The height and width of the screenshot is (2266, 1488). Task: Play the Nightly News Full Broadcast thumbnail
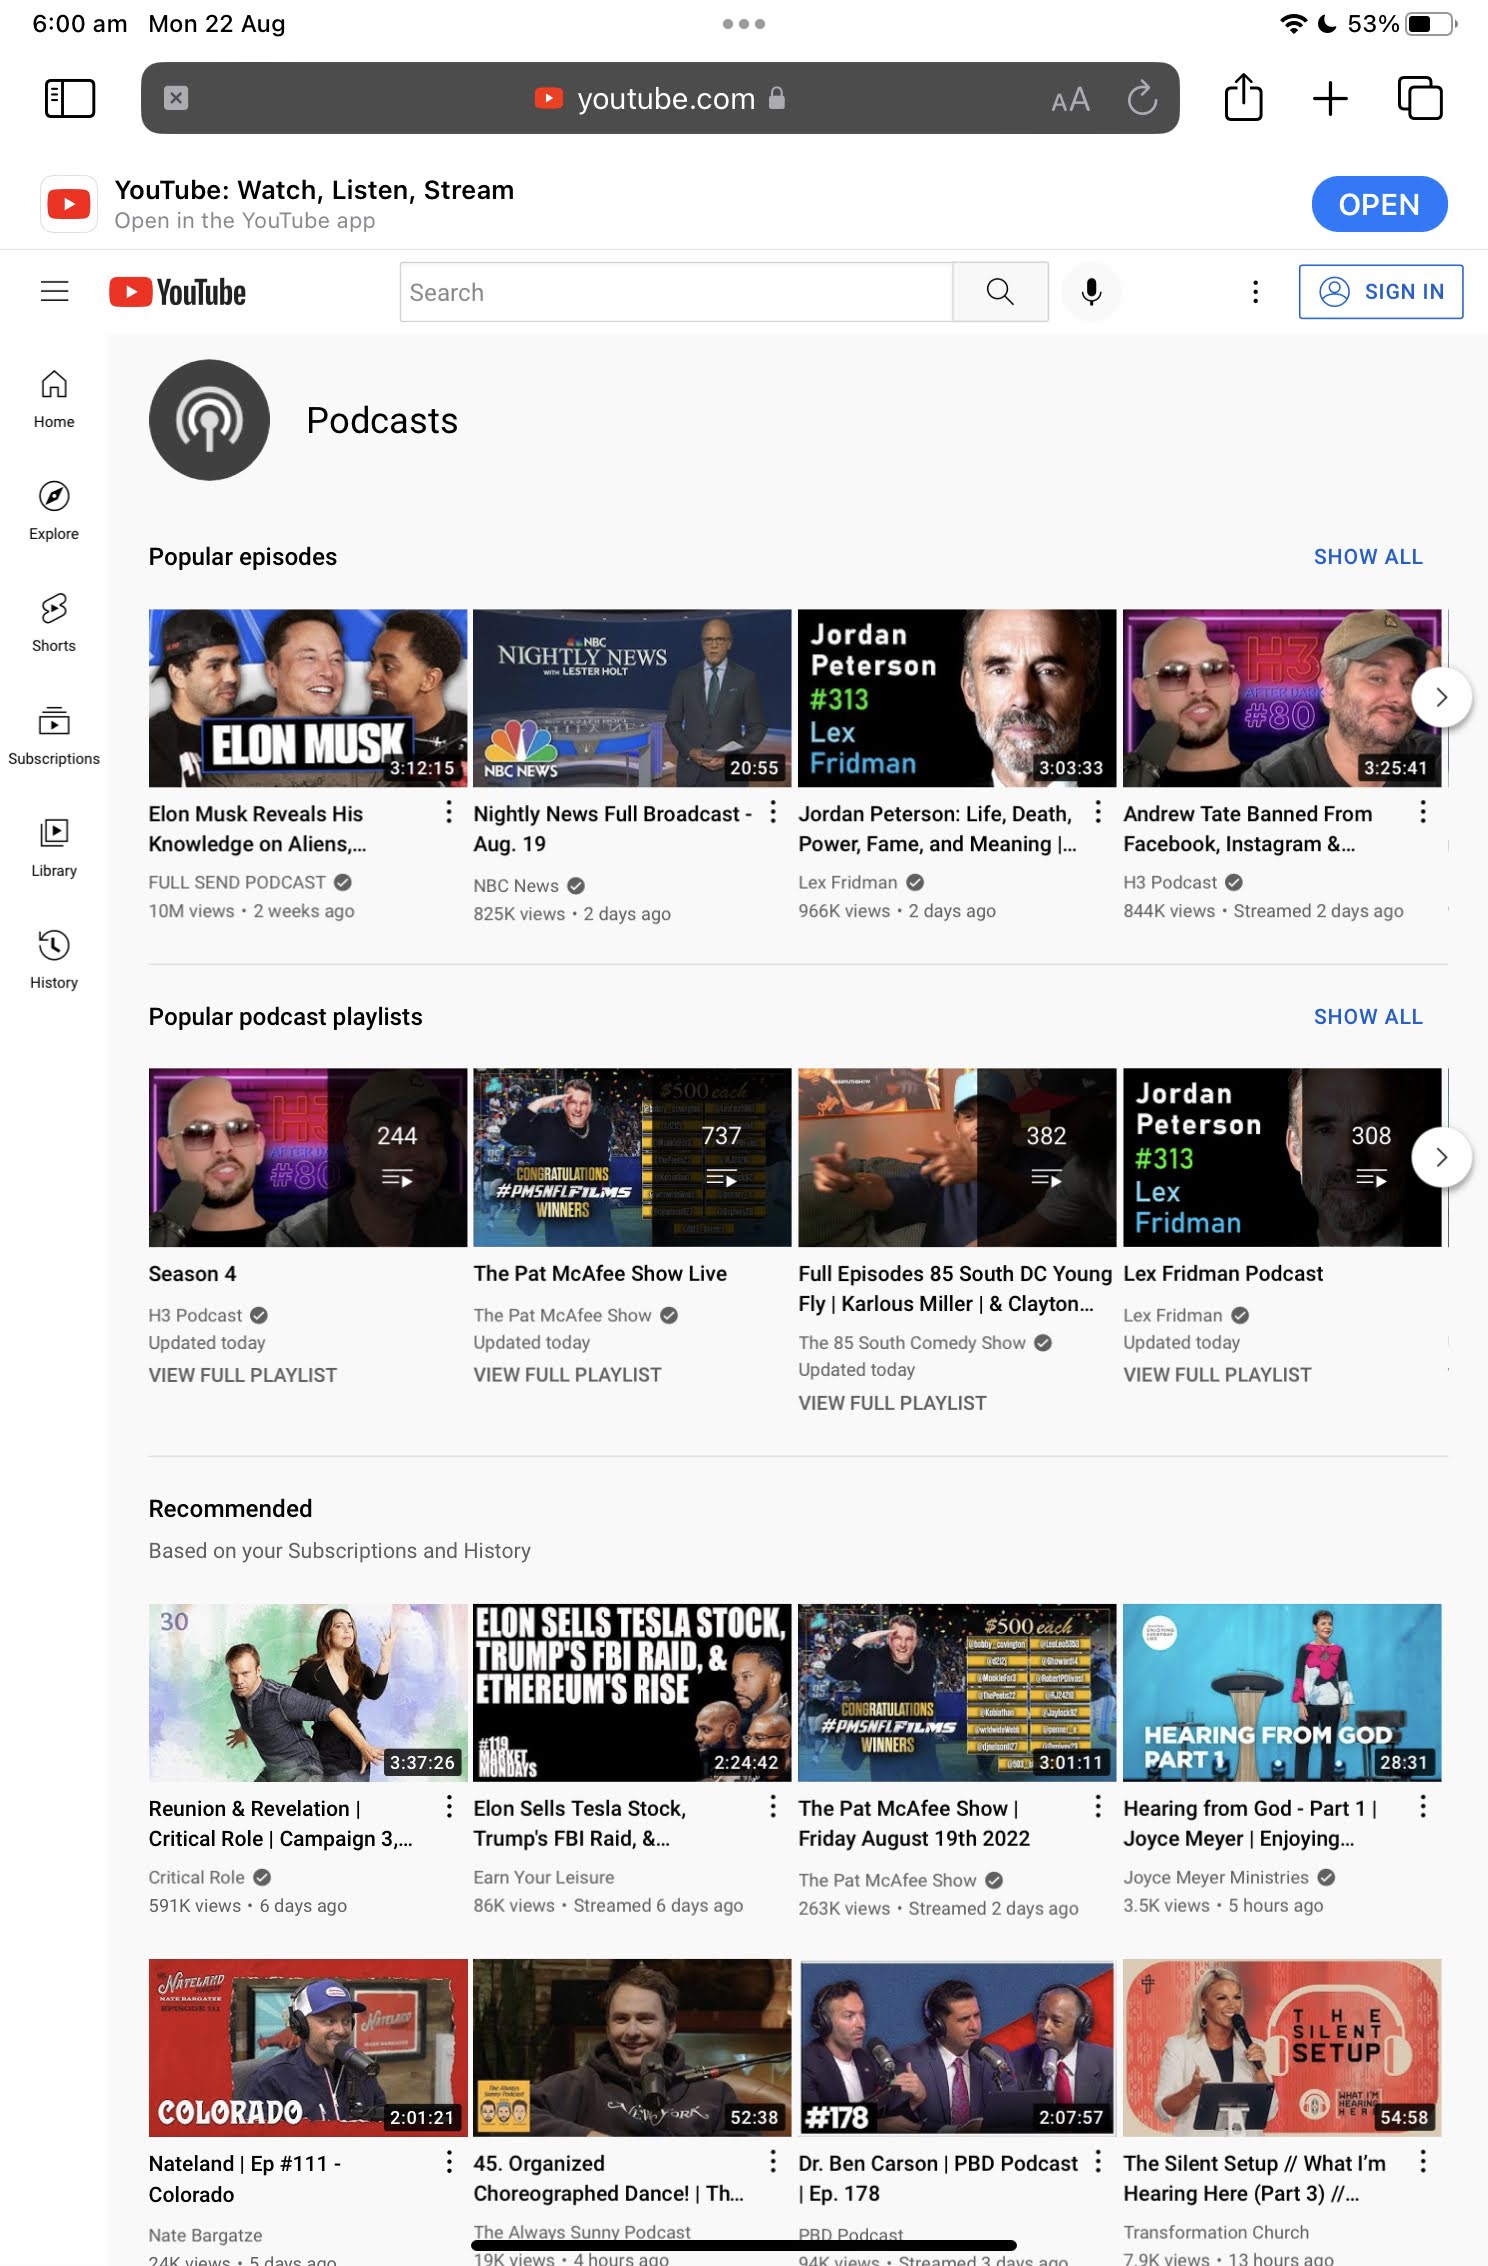coord(632,698)
